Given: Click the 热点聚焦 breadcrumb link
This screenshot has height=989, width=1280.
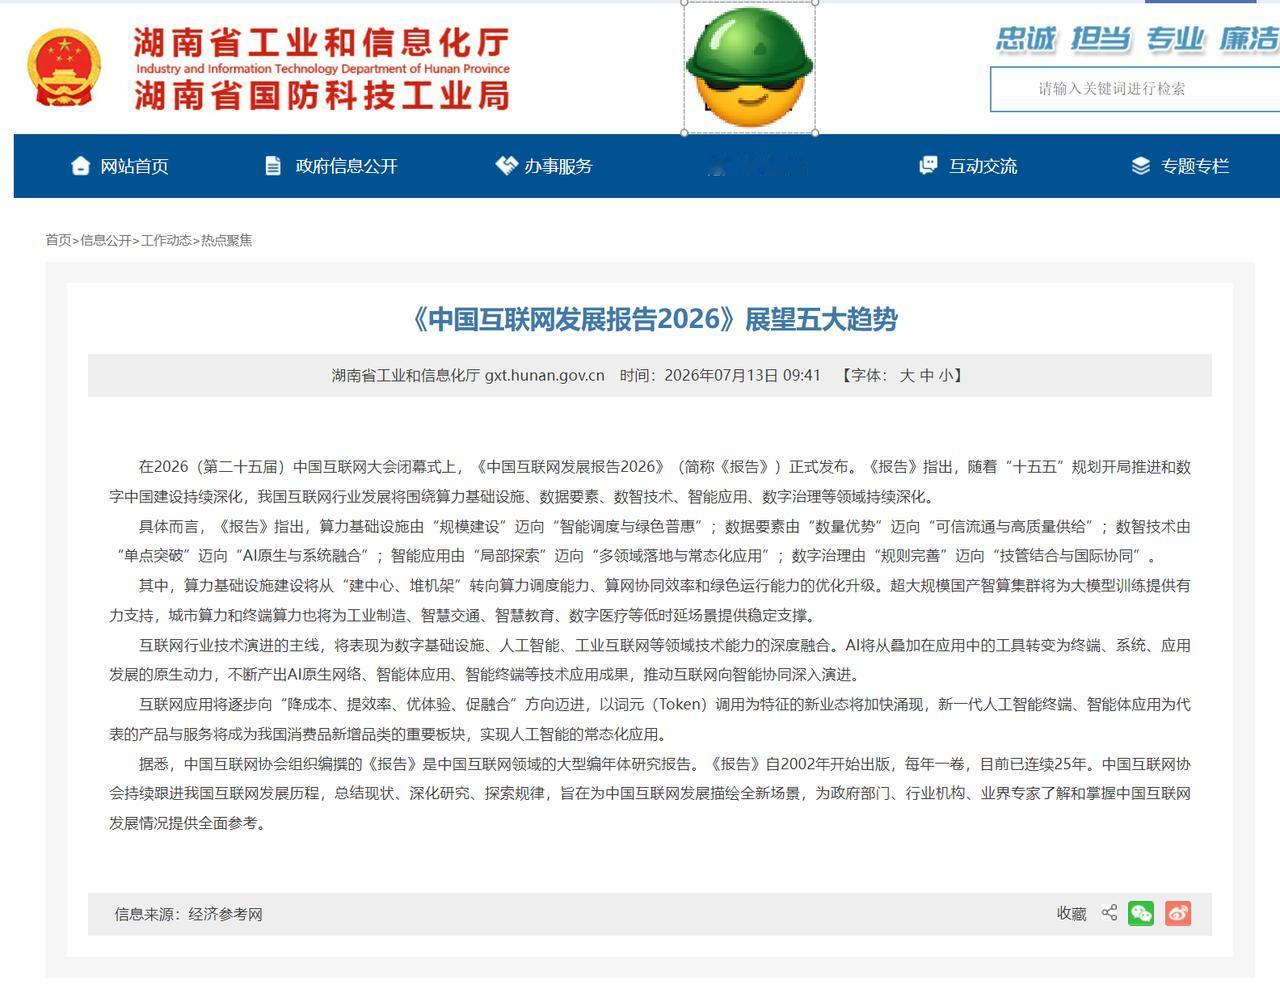Looking at the screenshot, I should point(227,240).
